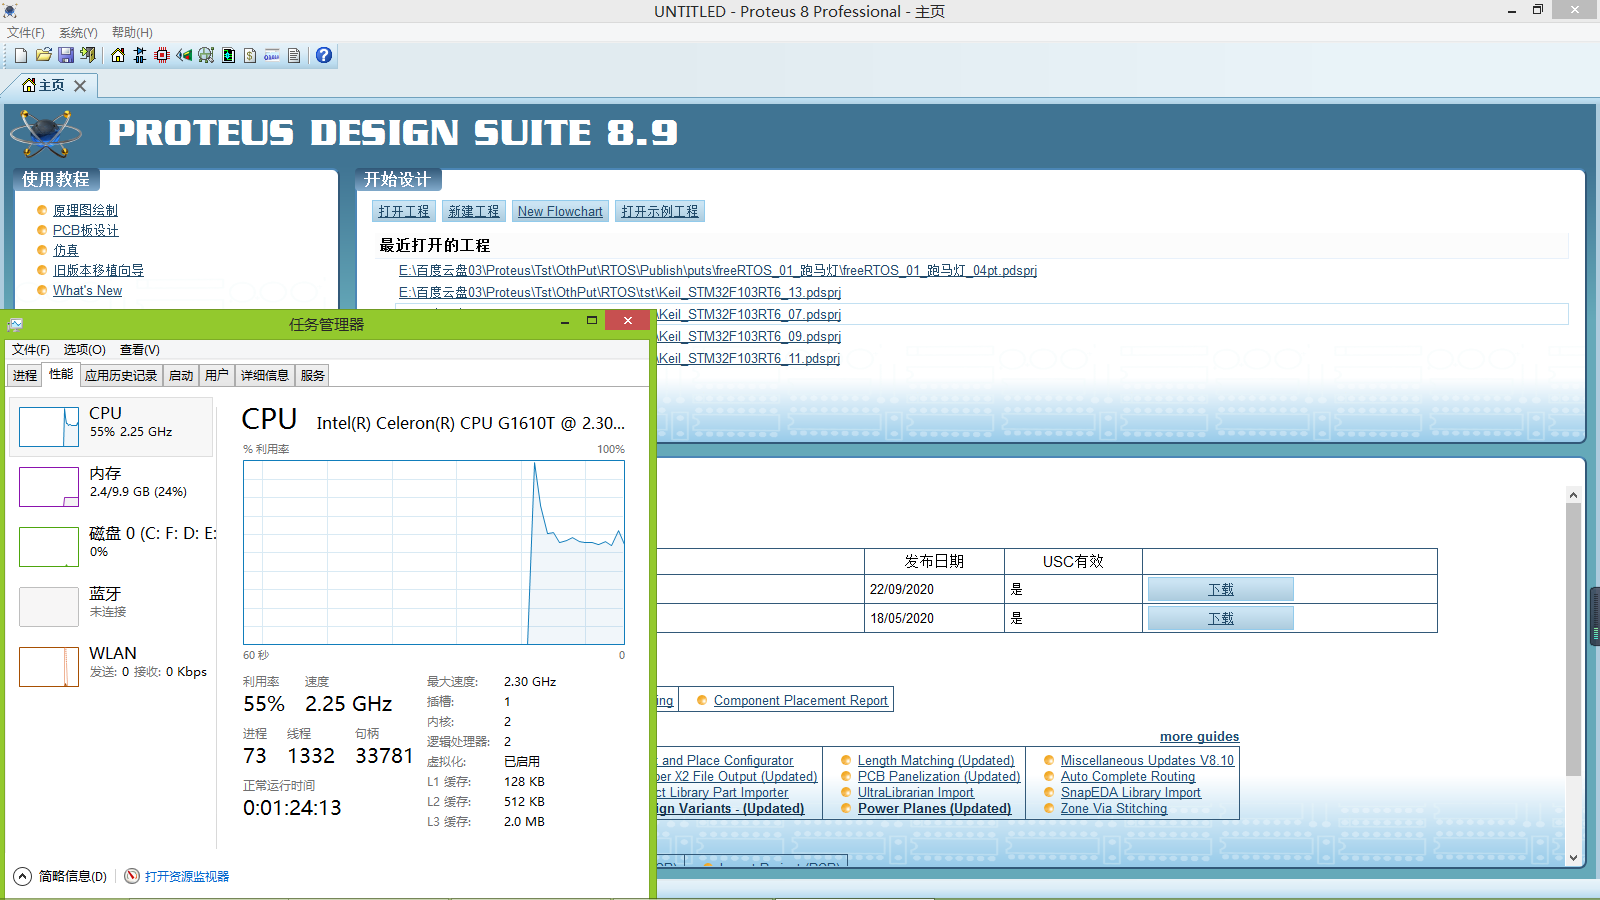Switch to the 应用历史记录 tab
This screenshot has height=900, width=1600.
point(121,376)
